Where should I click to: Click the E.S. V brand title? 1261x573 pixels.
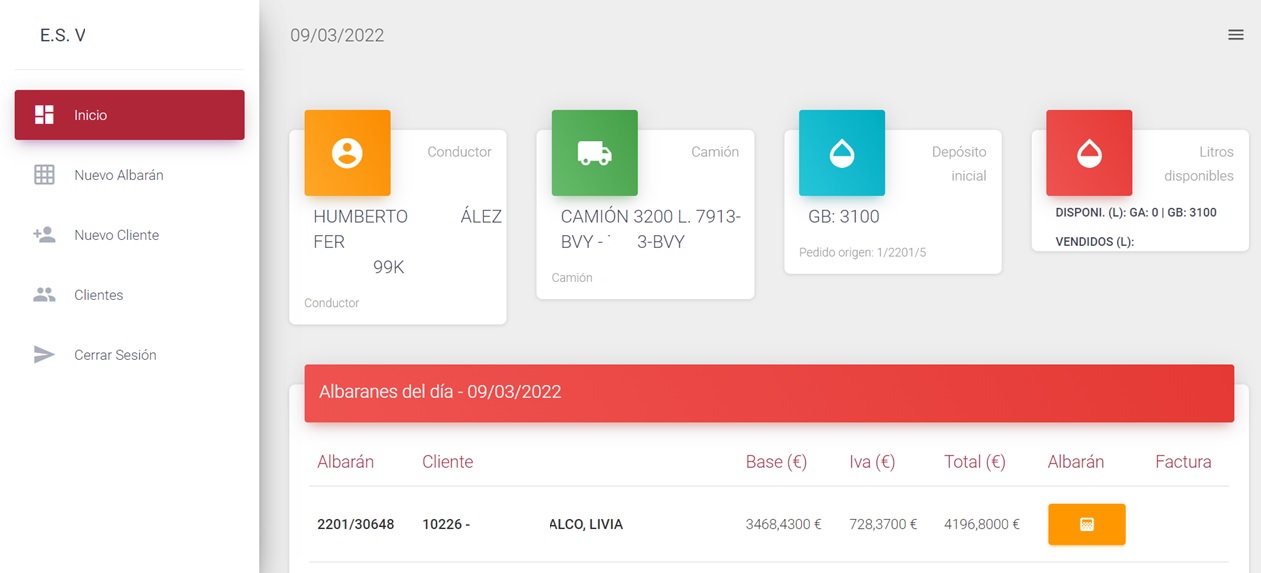(x=63, y=35)
